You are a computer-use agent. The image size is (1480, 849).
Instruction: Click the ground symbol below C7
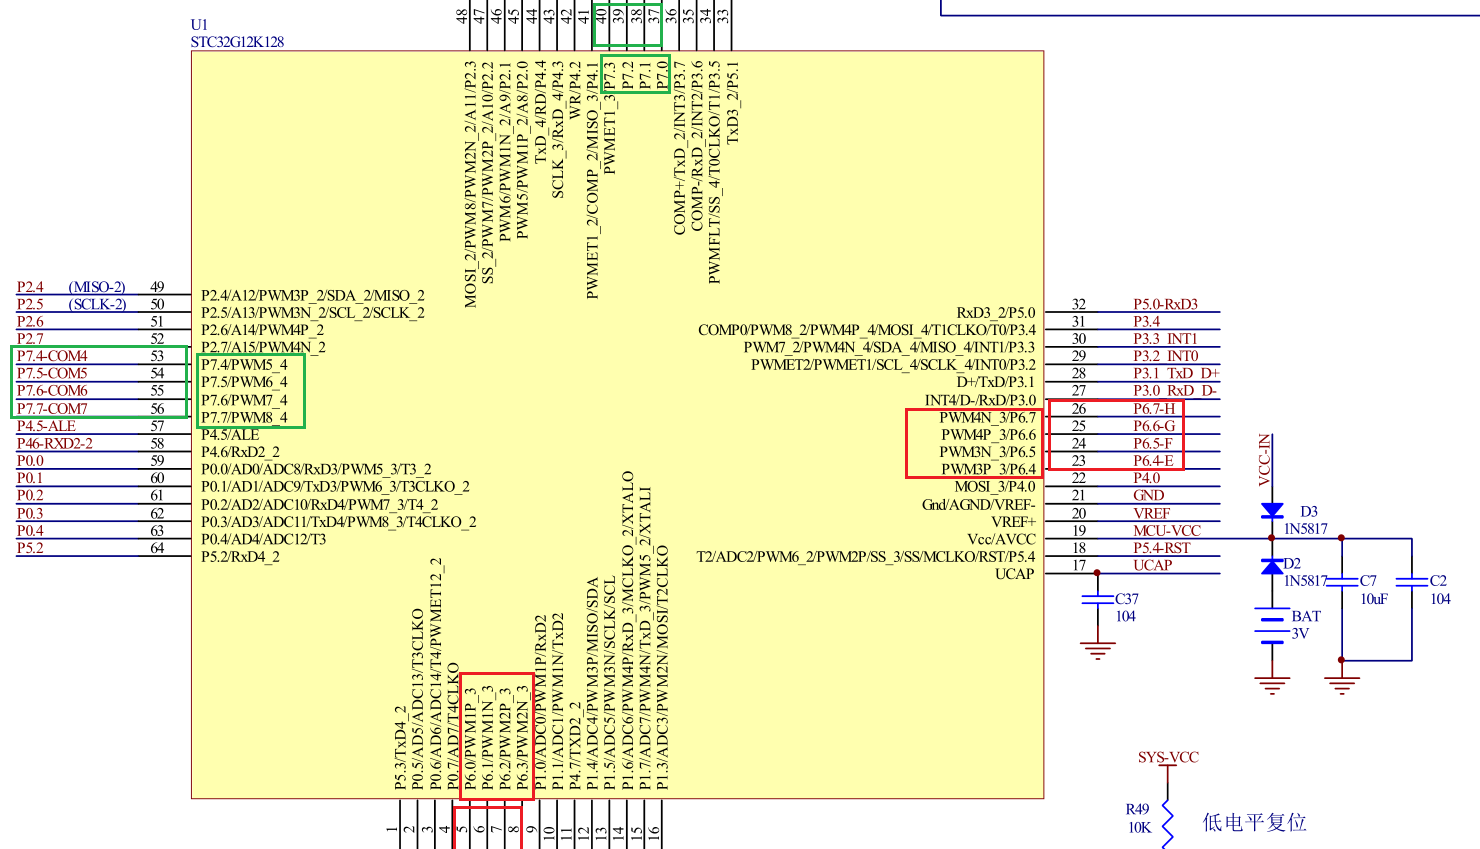tap(1342, 685)
